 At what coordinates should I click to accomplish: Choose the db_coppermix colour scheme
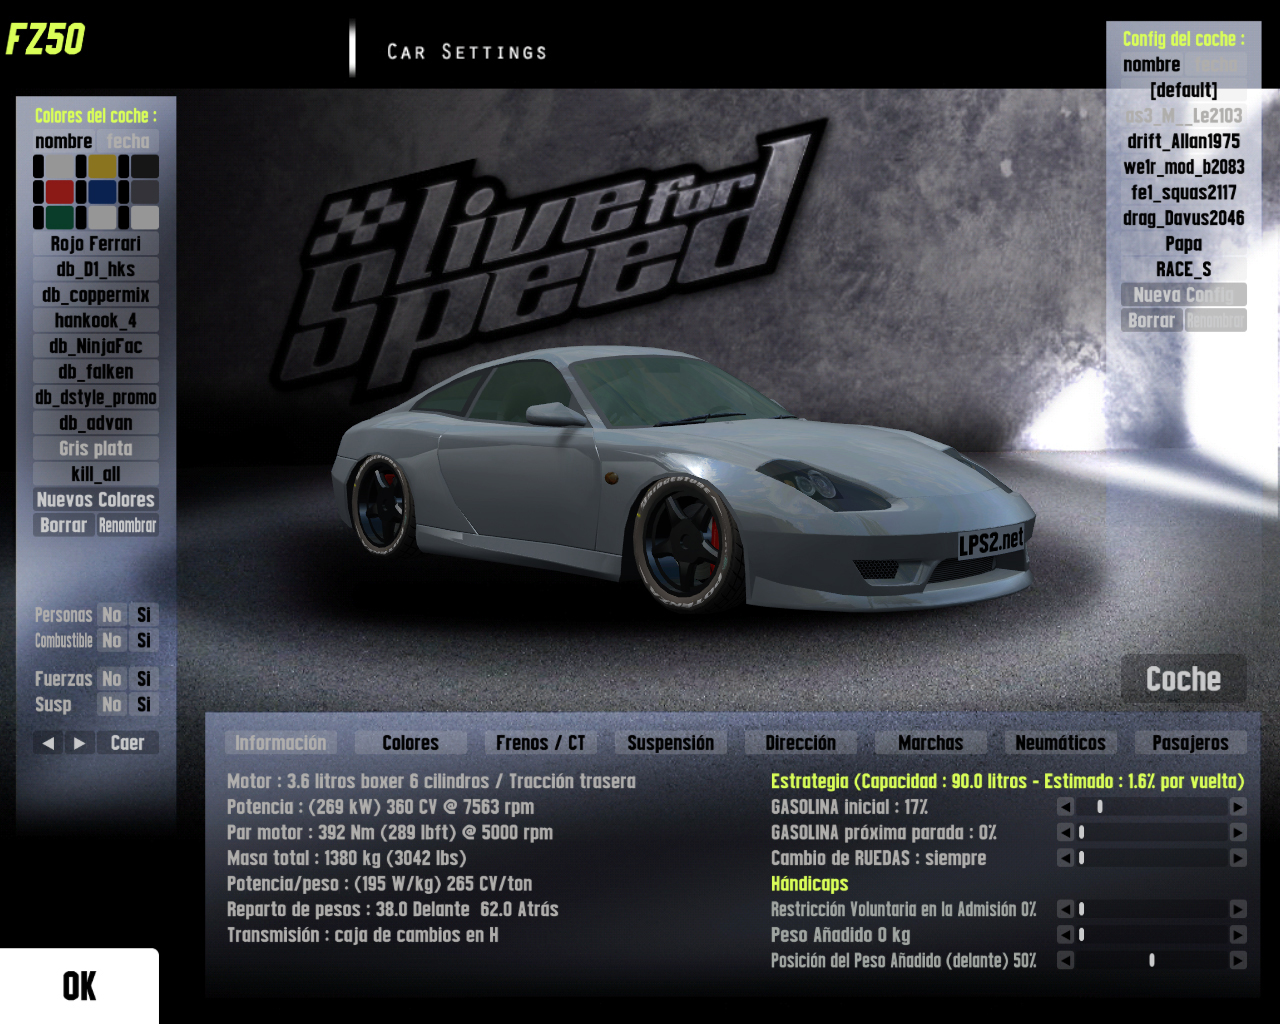[96, 295]
